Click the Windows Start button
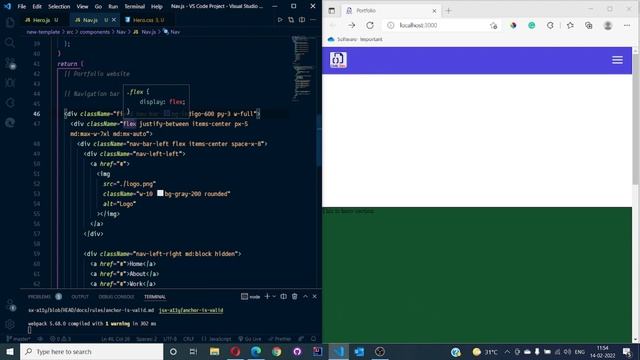This screenshot has height=360, width=640. click(x=10, y=351)
